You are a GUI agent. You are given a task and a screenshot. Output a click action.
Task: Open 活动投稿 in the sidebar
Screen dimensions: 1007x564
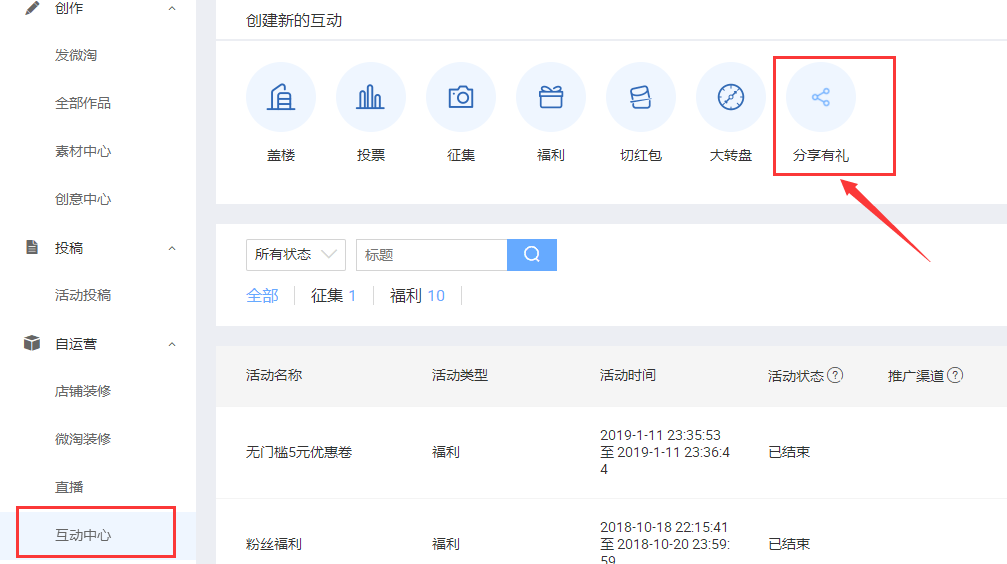tap(83, 295)
